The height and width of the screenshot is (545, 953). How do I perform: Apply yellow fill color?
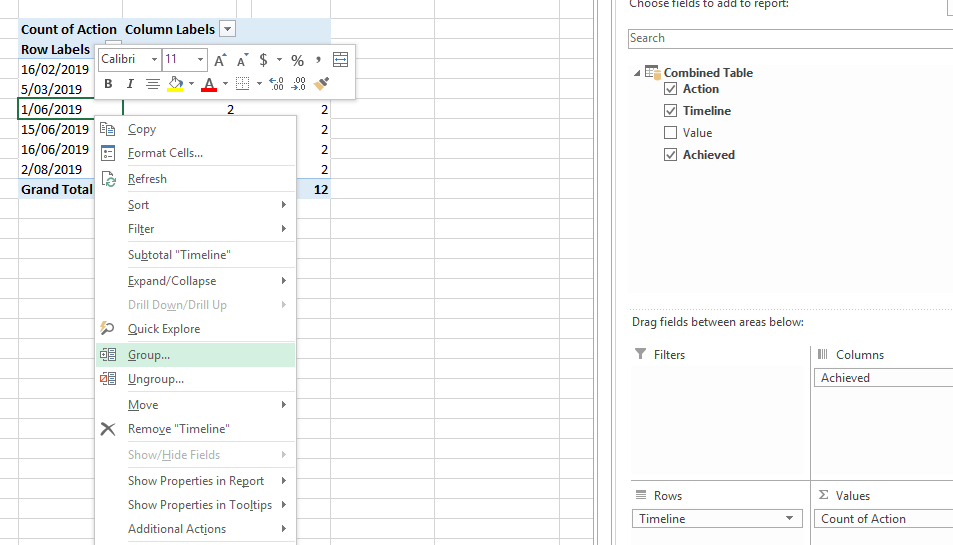176,84
